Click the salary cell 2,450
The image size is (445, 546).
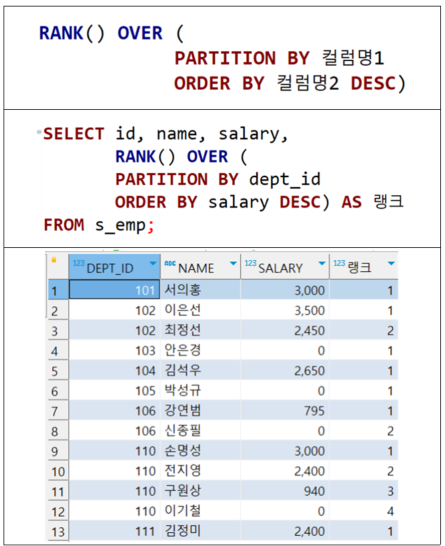pyautogui.click(x=285, y=330)
